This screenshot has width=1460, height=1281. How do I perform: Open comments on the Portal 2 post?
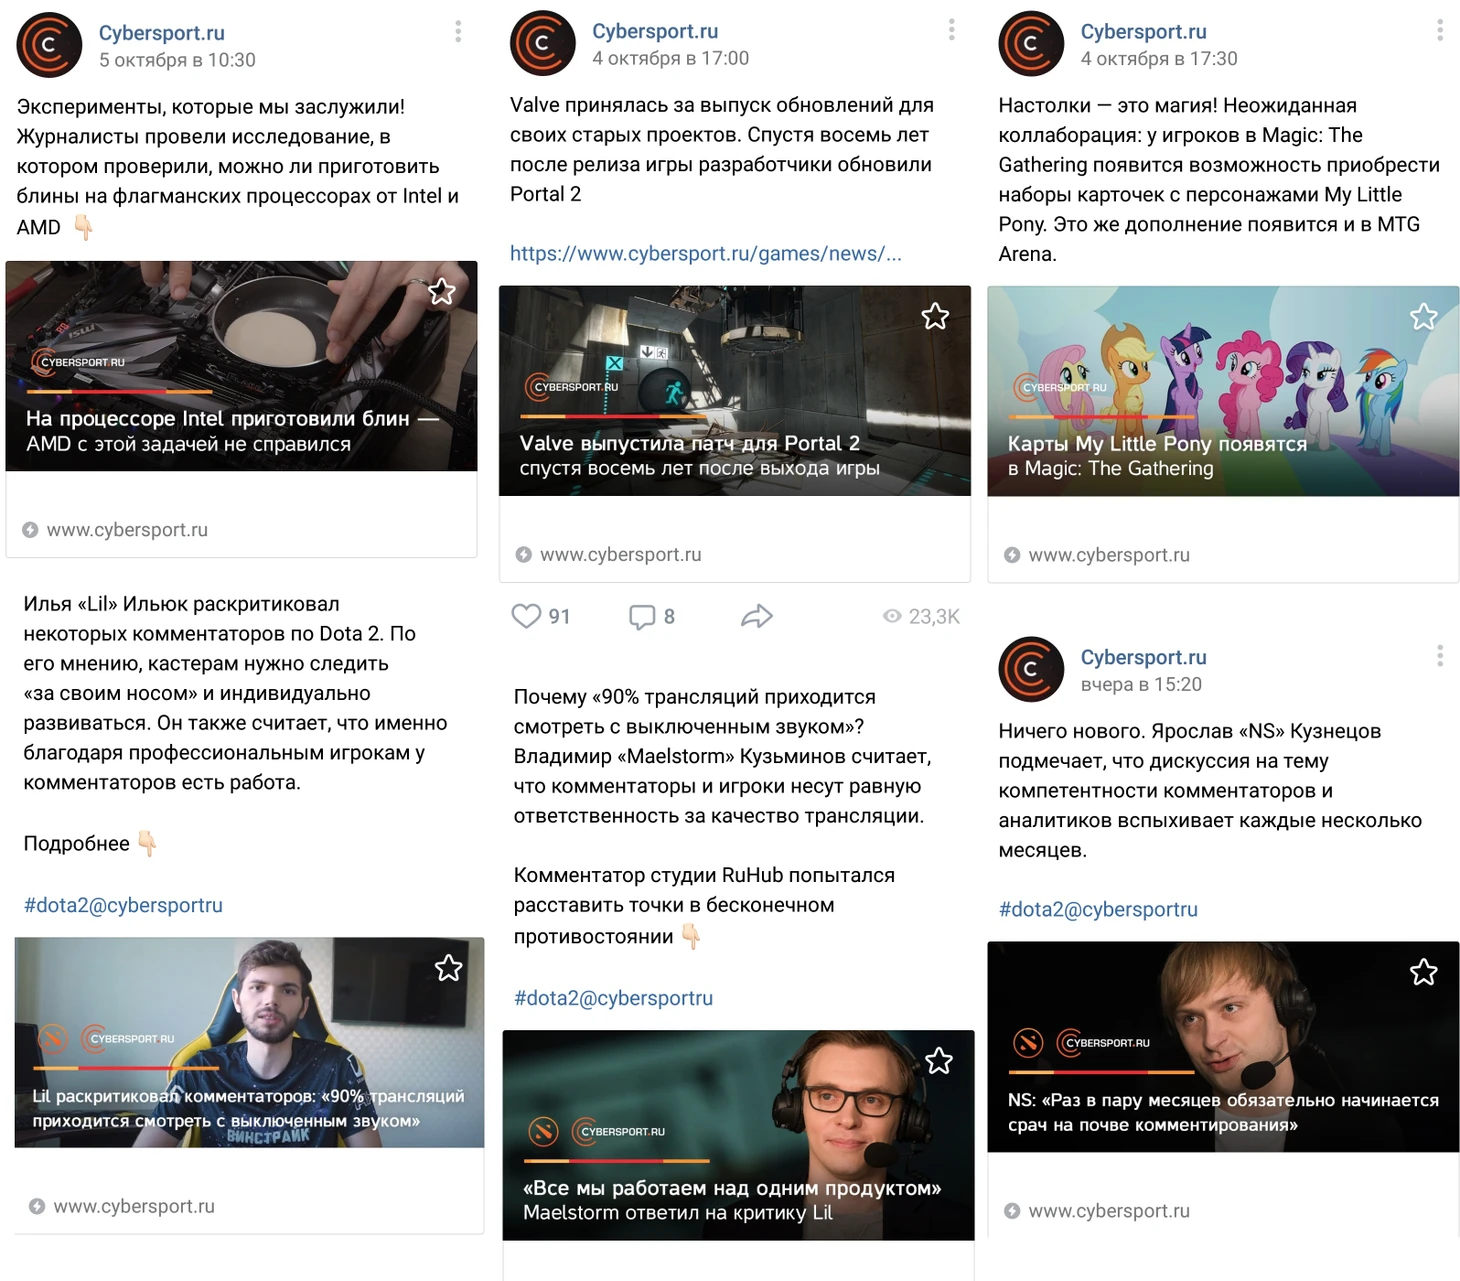click(x=642, y=617)
